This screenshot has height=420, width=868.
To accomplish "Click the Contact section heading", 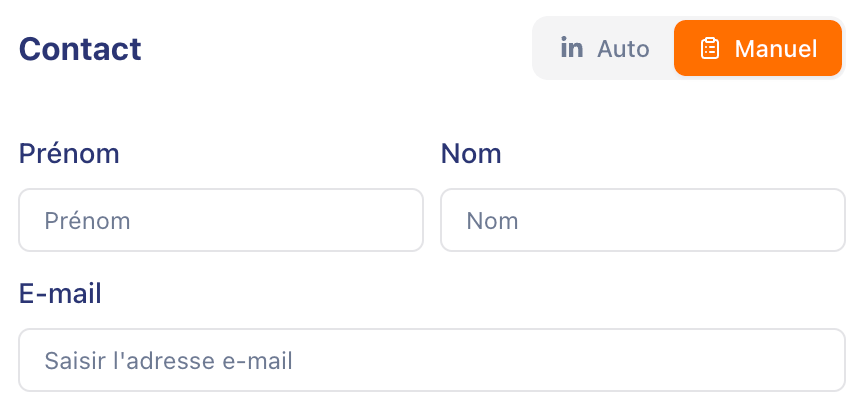I will click(80, 49).
